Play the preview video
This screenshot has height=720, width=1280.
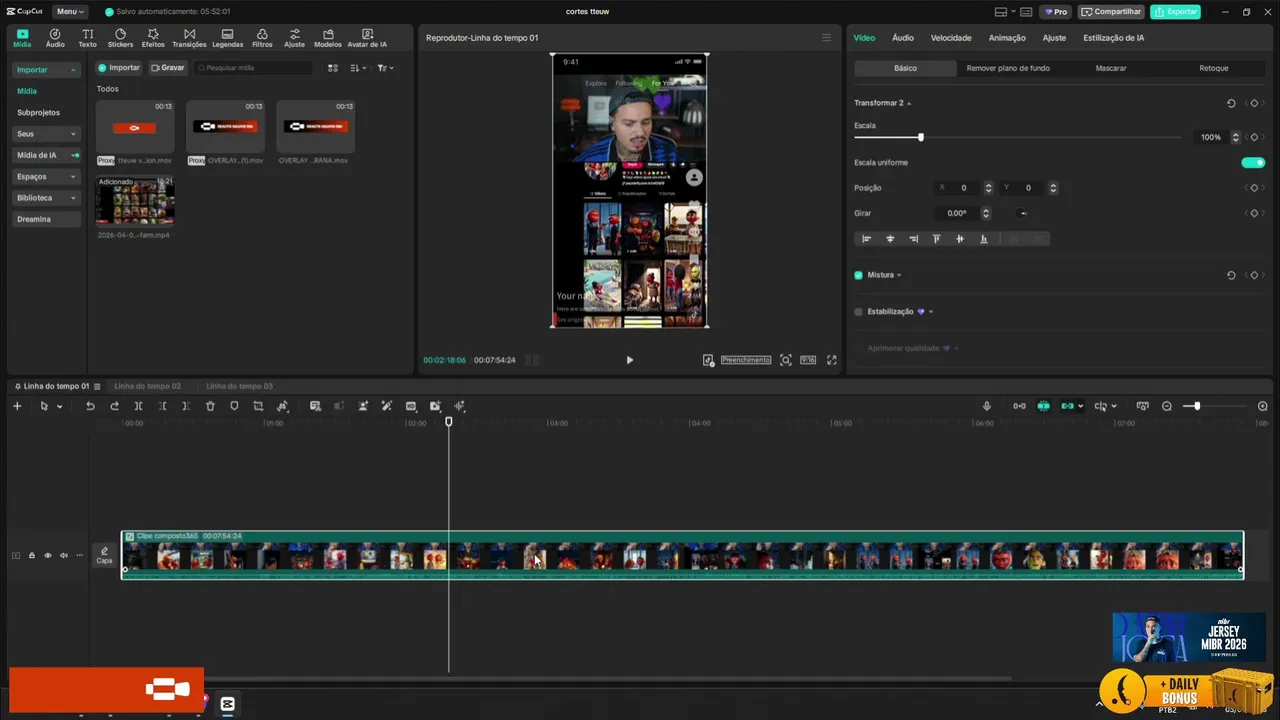pos(629,360)
